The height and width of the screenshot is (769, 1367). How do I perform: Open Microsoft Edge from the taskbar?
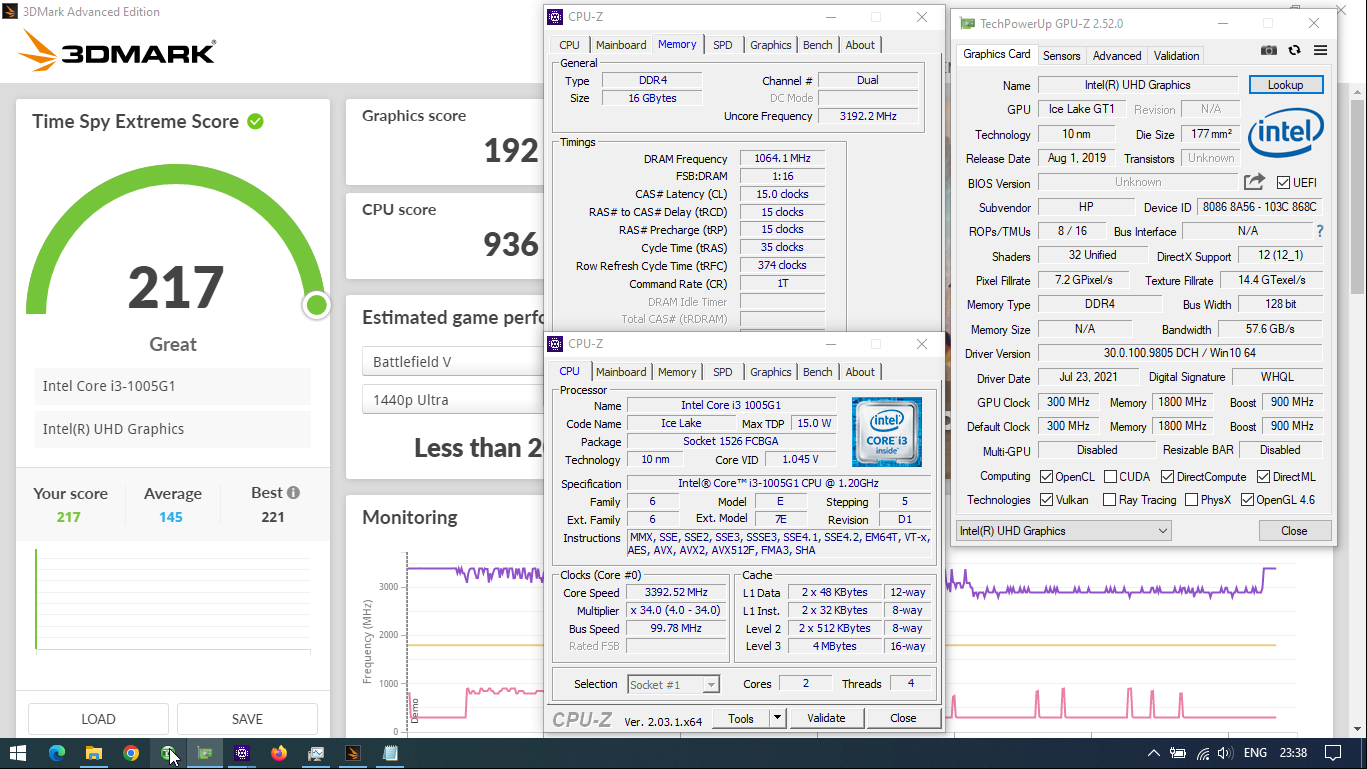(56, 753)
